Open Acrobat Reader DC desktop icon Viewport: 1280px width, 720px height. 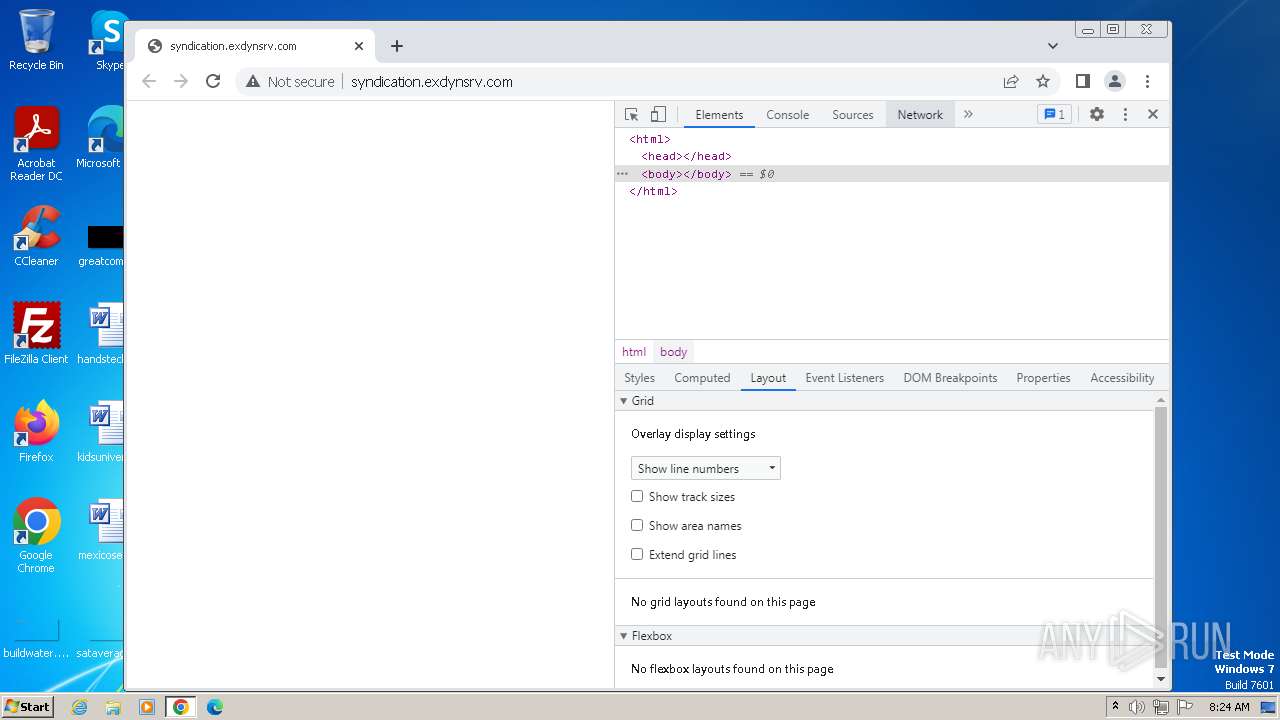(36, 144)
